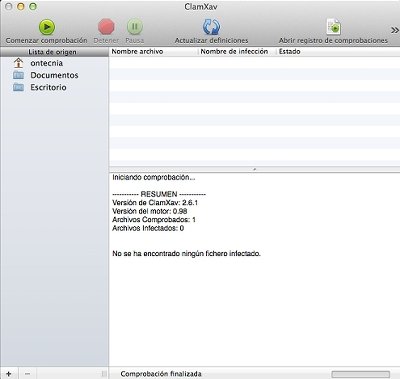
Task: Click 'Comprobación finalizada' status text
Action: pyautogui.click(x=161, y=374)
